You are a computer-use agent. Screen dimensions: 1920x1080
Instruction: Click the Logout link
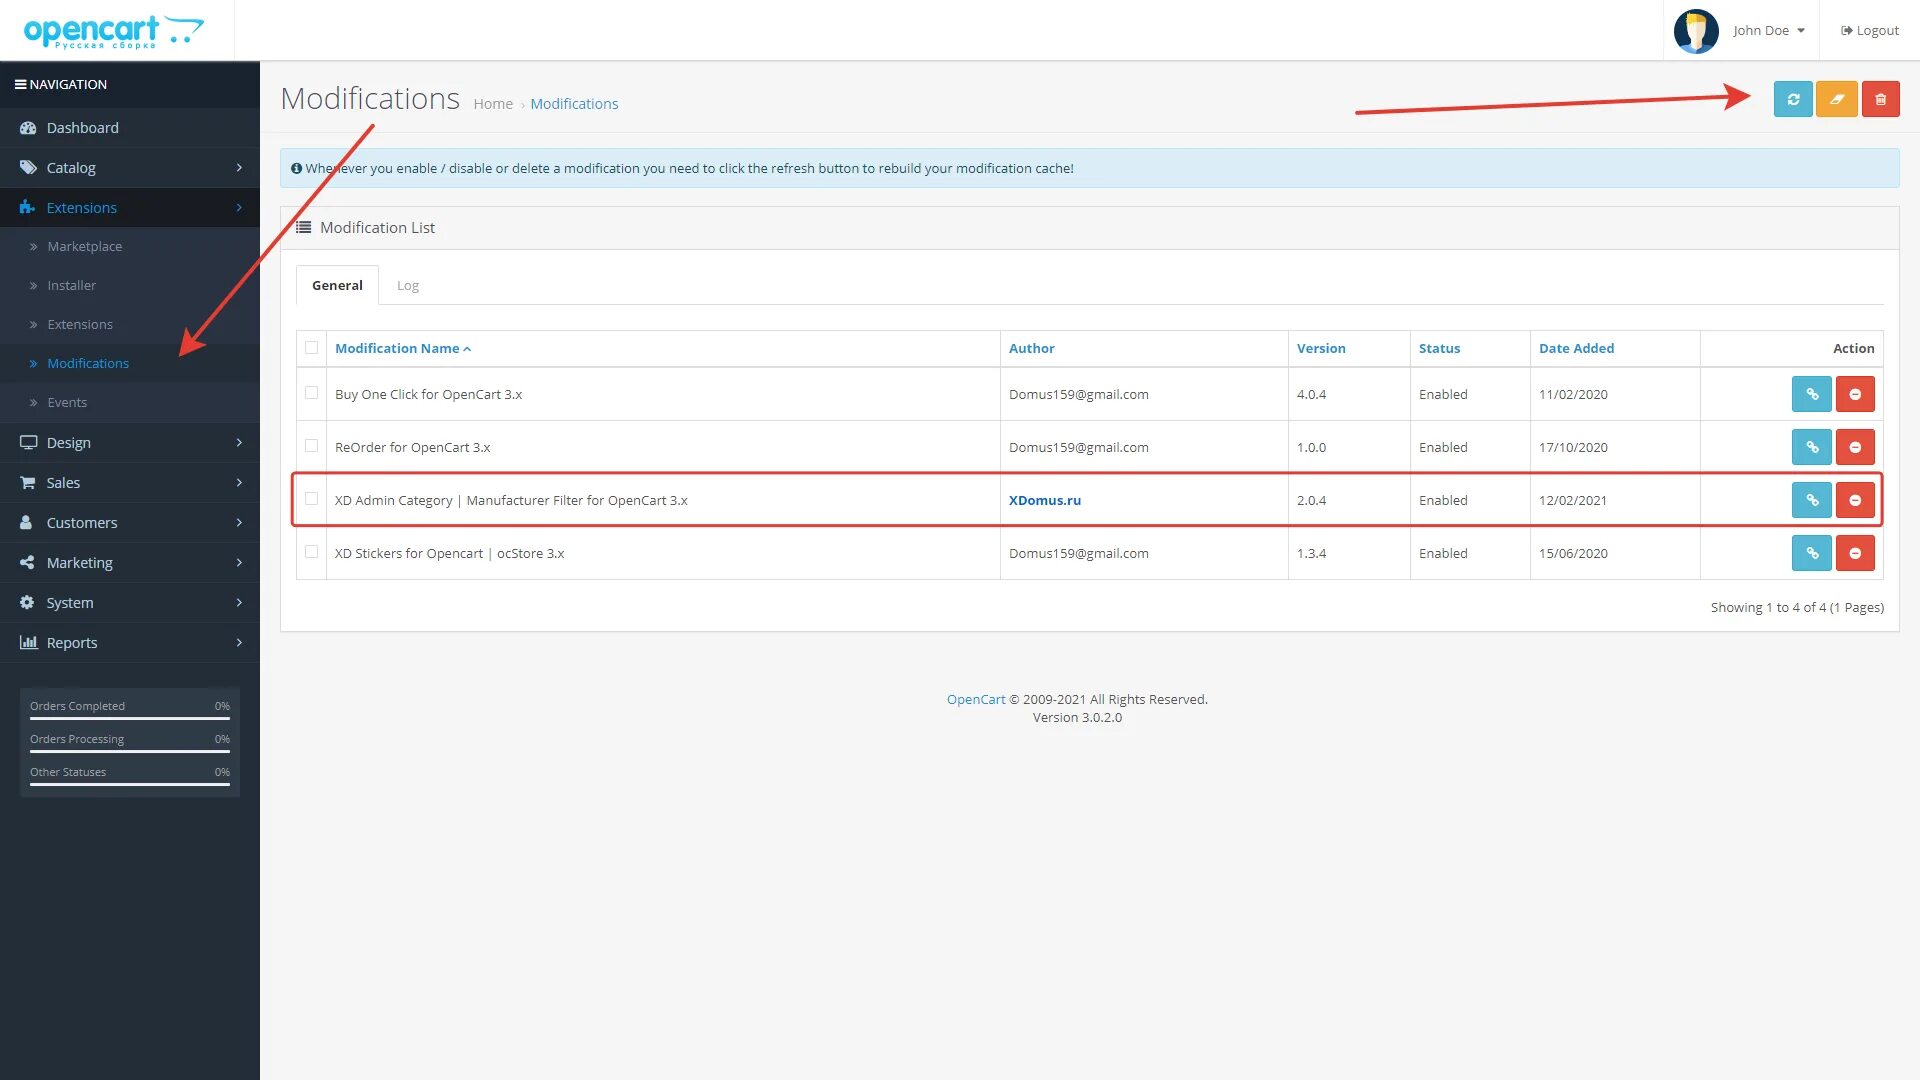pyautogui.click(x=1870, y=30)
